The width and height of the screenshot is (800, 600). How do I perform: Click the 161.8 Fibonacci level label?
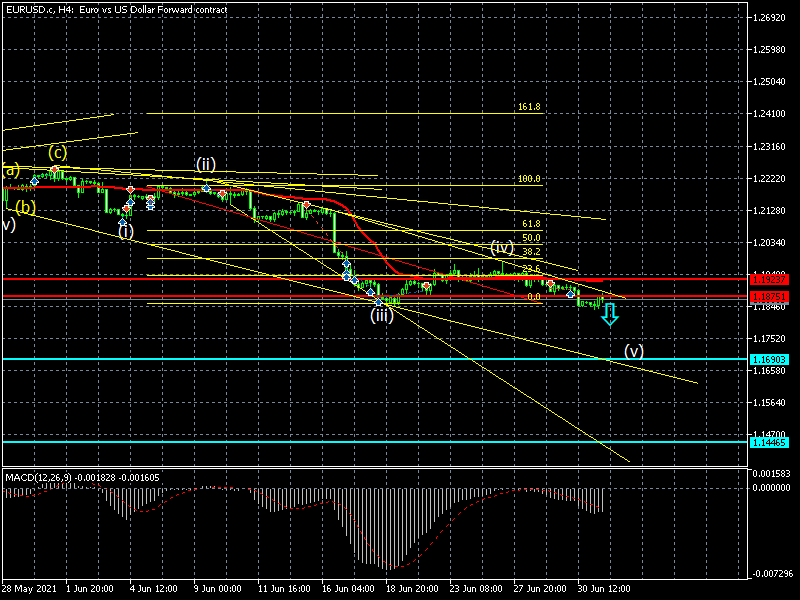pyautogui.click(x=529, y=107)
